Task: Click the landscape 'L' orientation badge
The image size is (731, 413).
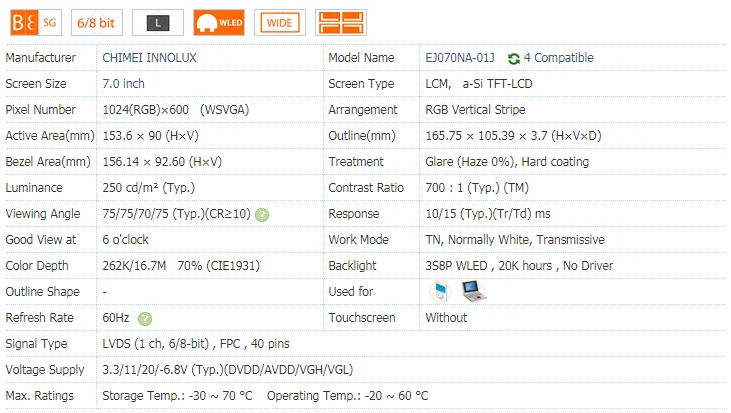Action: [158, 22]
